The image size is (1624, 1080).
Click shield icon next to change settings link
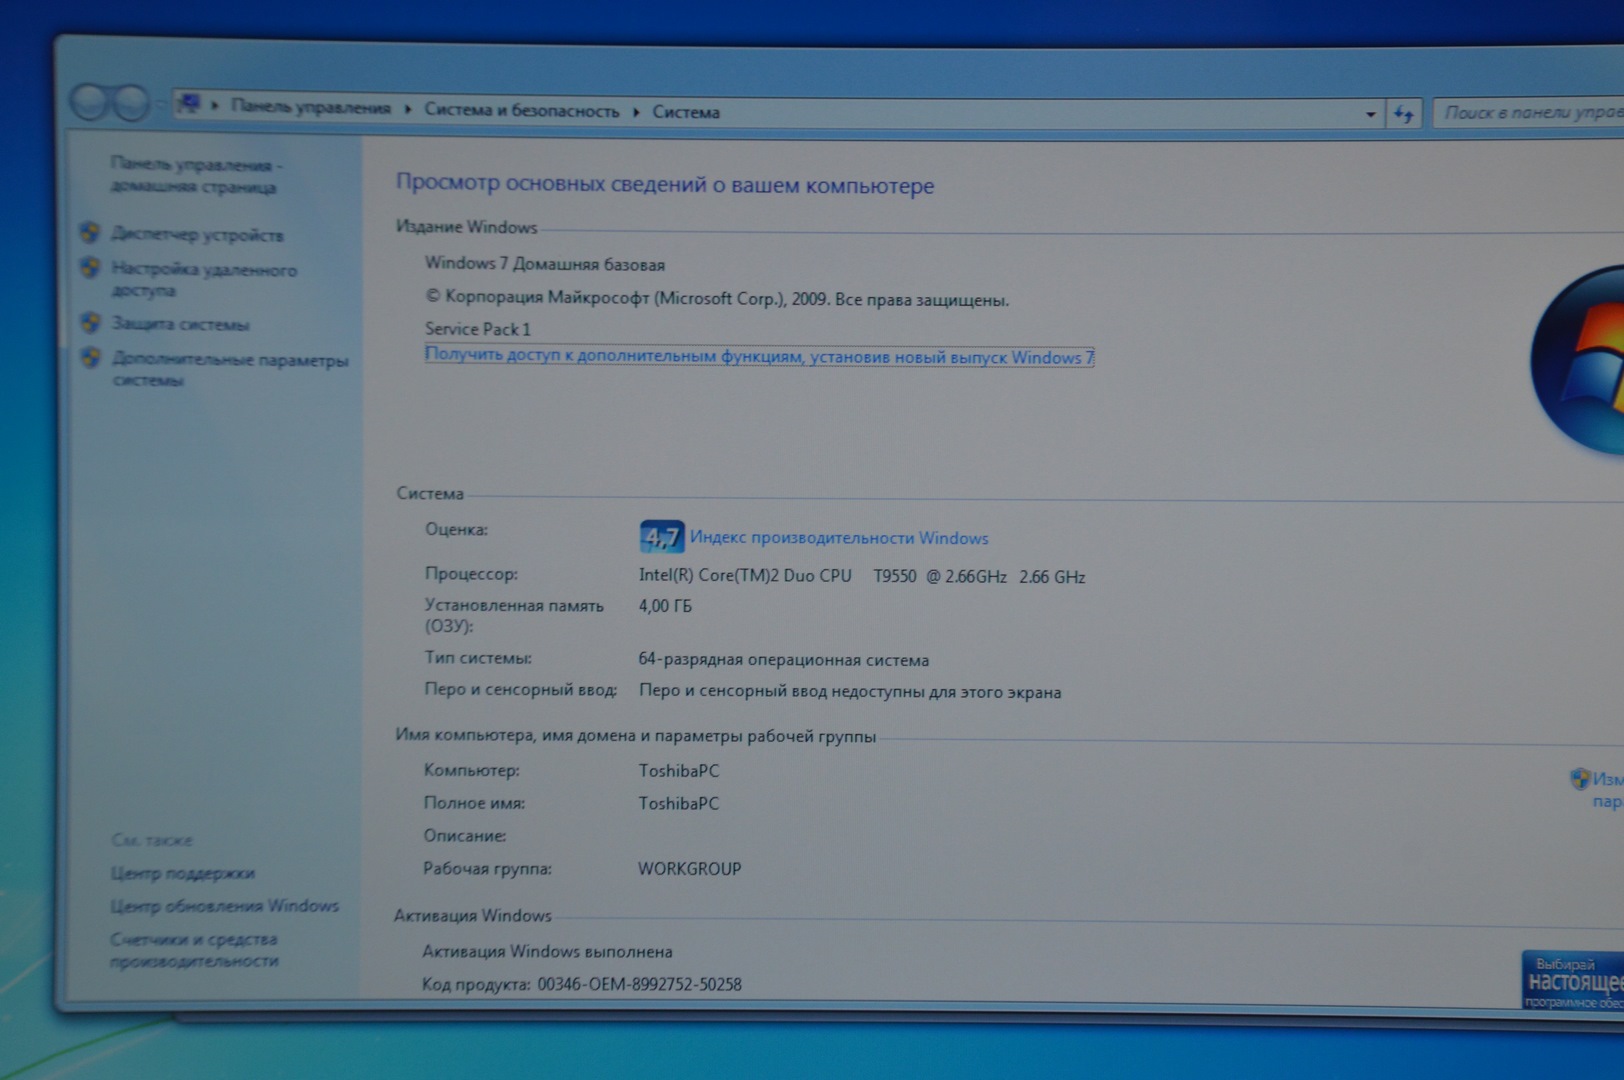pyautogui.click(x=1580, y=778)
